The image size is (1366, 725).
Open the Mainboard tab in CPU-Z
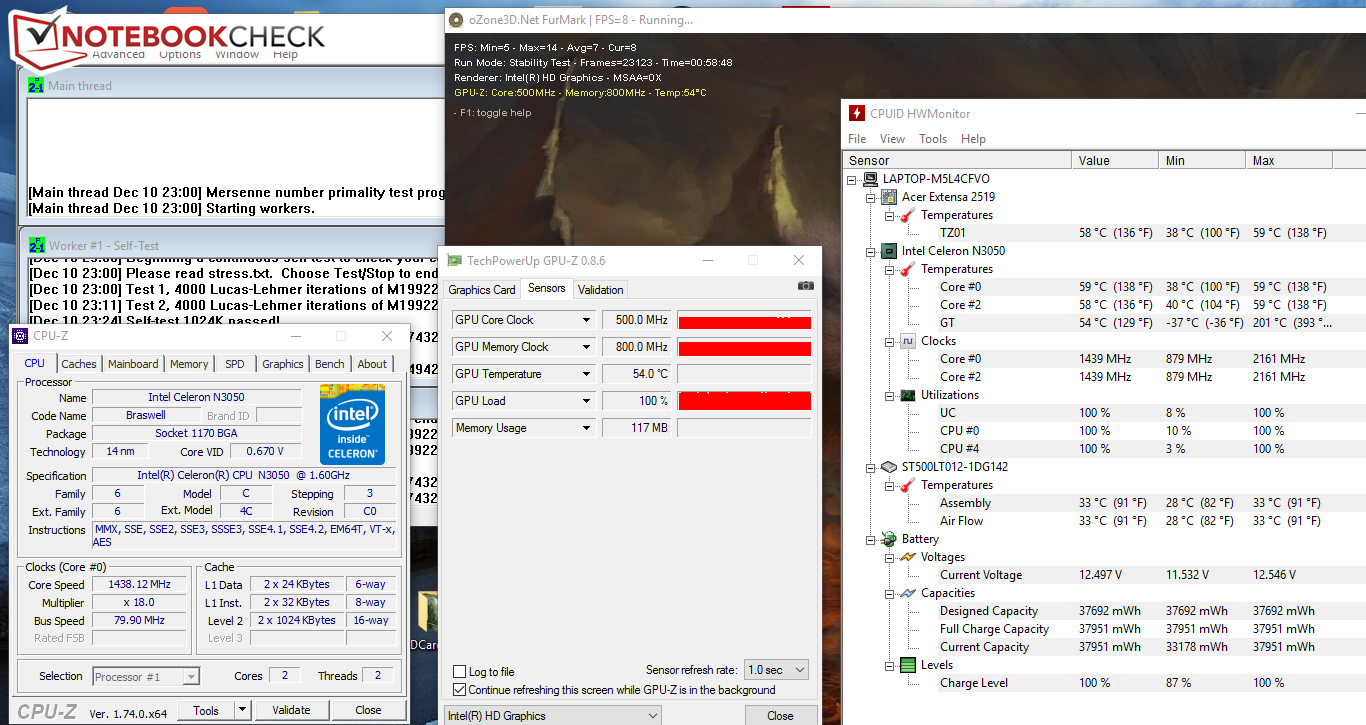point(133,364)
